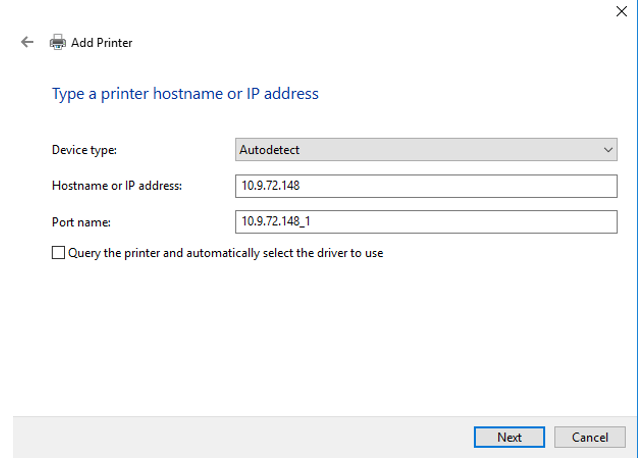Cancel the Add Printer wizard

tap(589, 437)
